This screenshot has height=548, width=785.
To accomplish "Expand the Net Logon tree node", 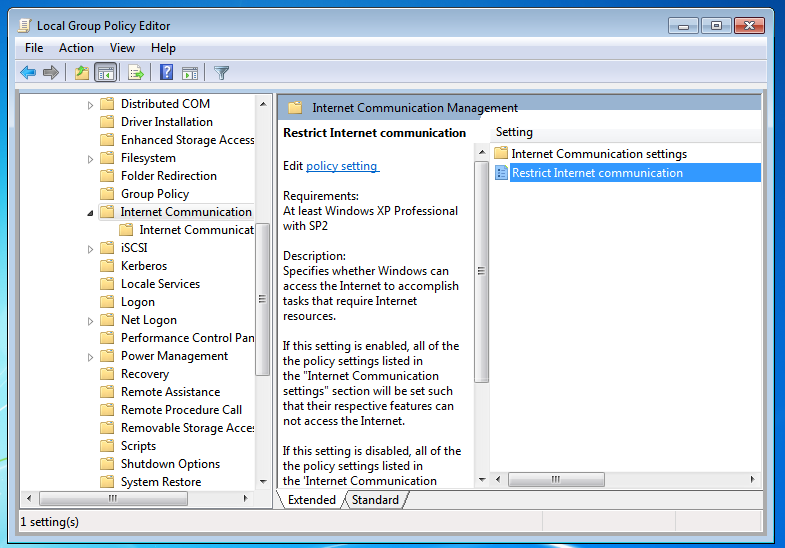I will click(90, 321).
